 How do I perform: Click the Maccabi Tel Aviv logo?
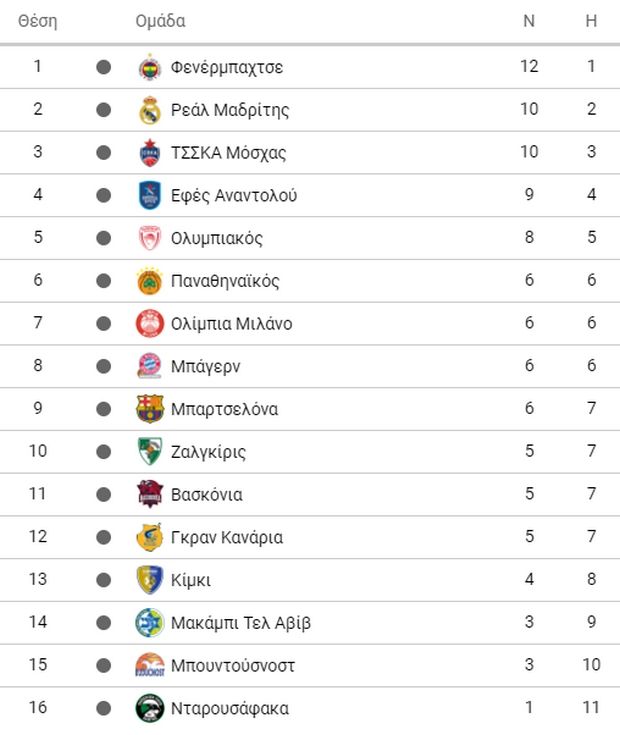pyautogui.click(x=149, y=623)
